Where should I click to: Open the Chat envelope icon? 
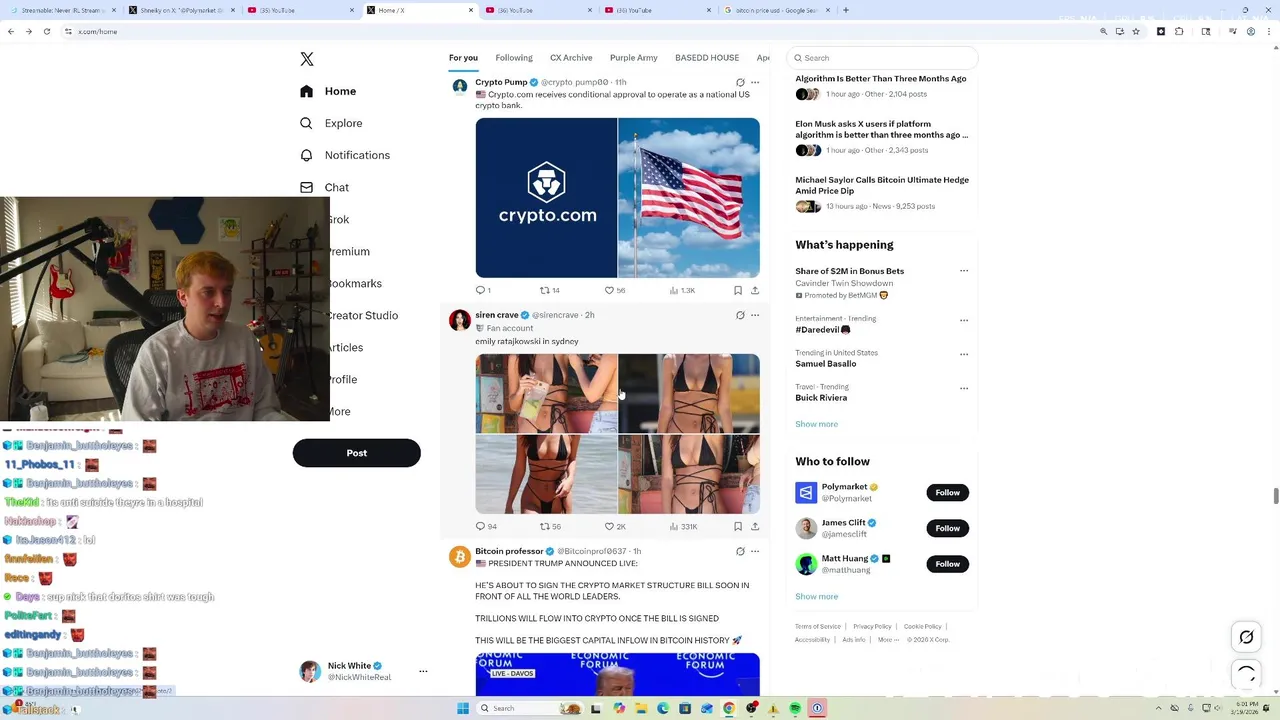click(307, 187)
